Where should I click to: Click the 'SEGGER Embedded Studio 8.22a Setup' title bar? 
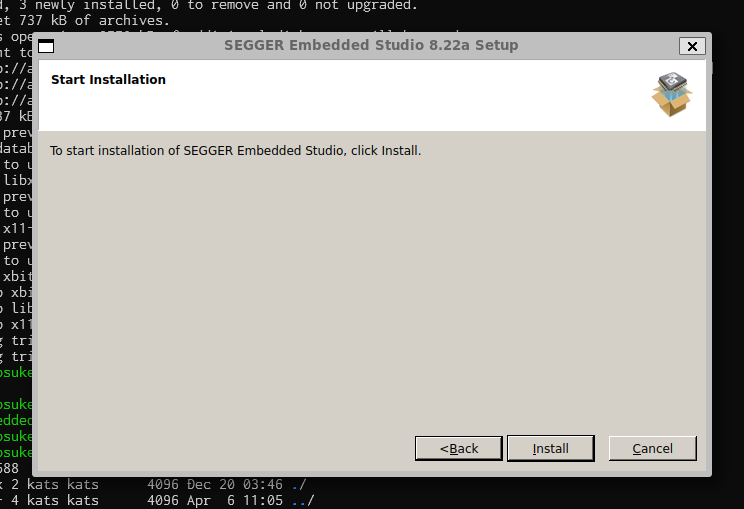click(x=371, y=46)
